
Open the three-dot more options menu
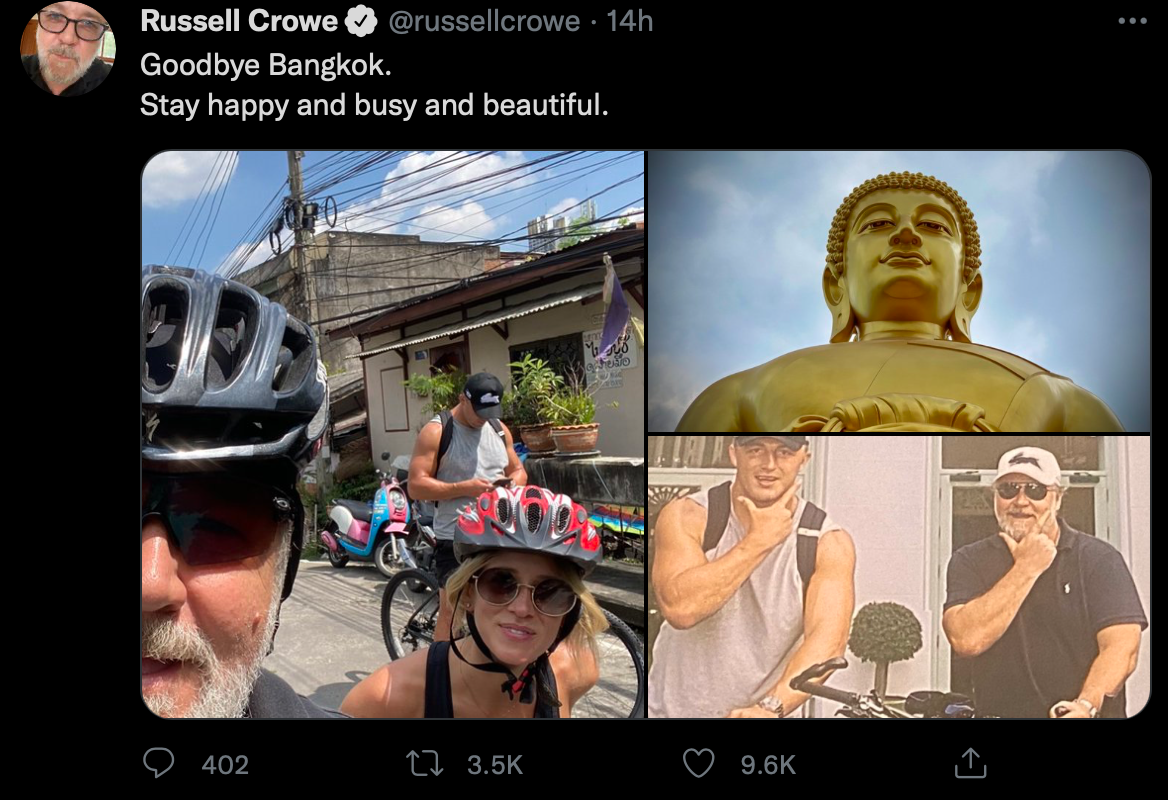click(x=1131, y=21)
